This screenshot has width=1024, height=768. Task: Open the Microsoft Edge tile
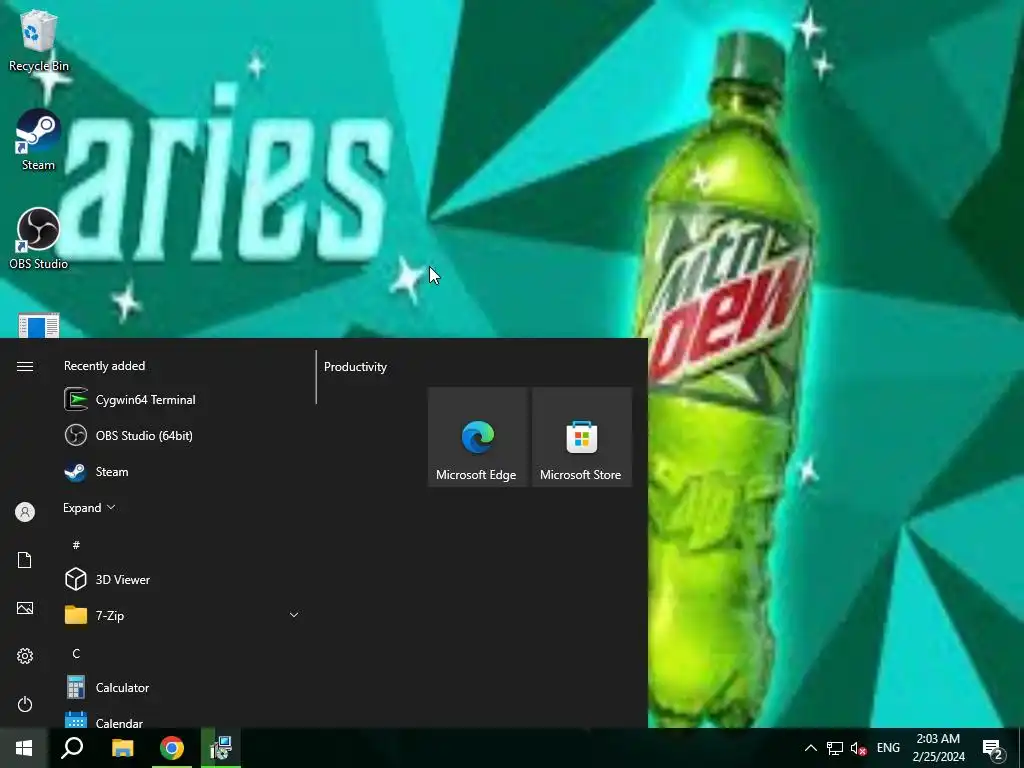pos(477,437)
